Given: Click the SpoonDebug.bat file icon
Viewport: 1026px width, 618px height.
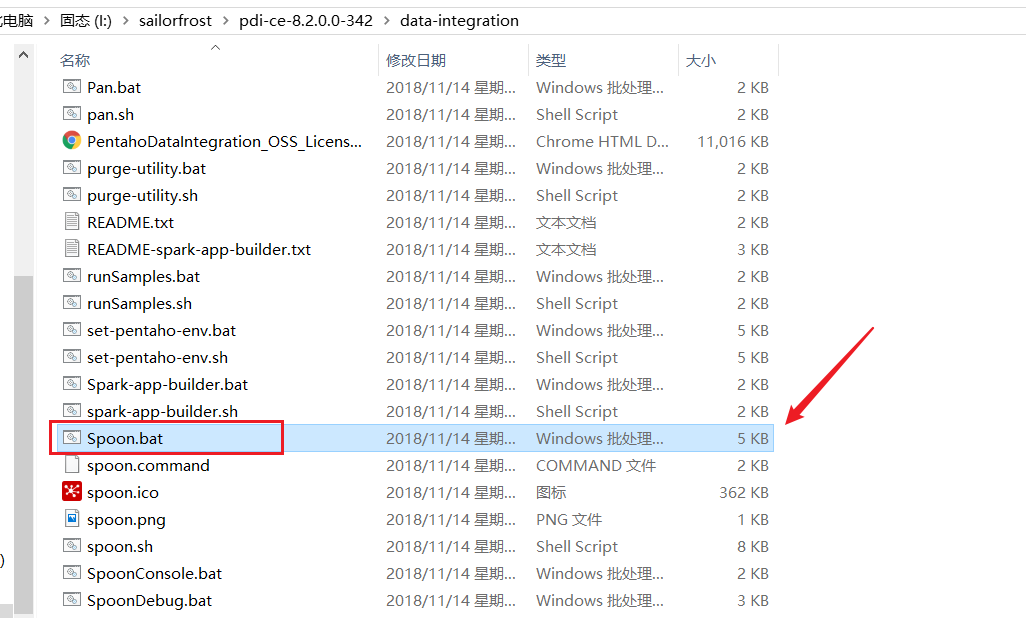Looking at the screenshot, I should [71, 599].
